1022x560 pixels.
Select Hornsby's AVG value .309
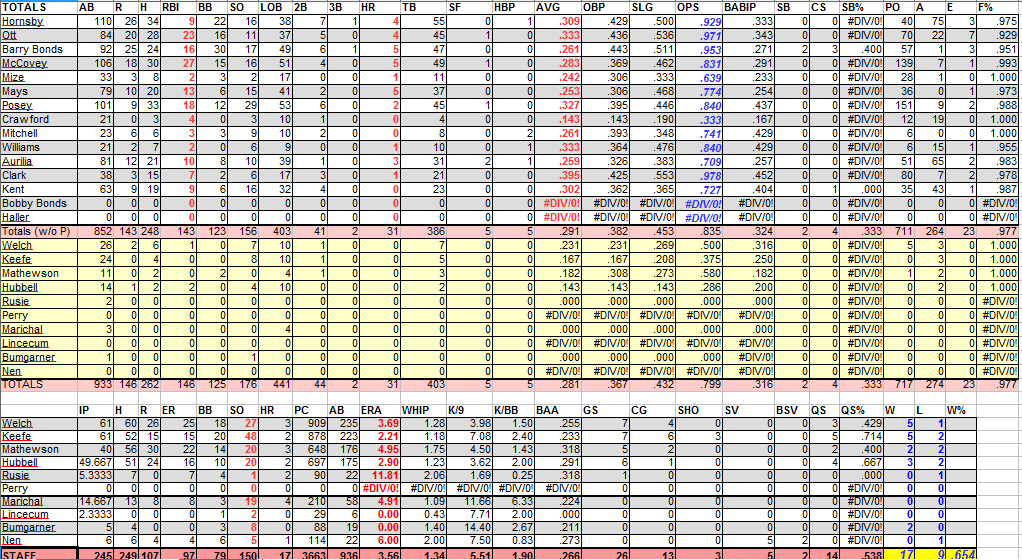[x=557, y=22]
